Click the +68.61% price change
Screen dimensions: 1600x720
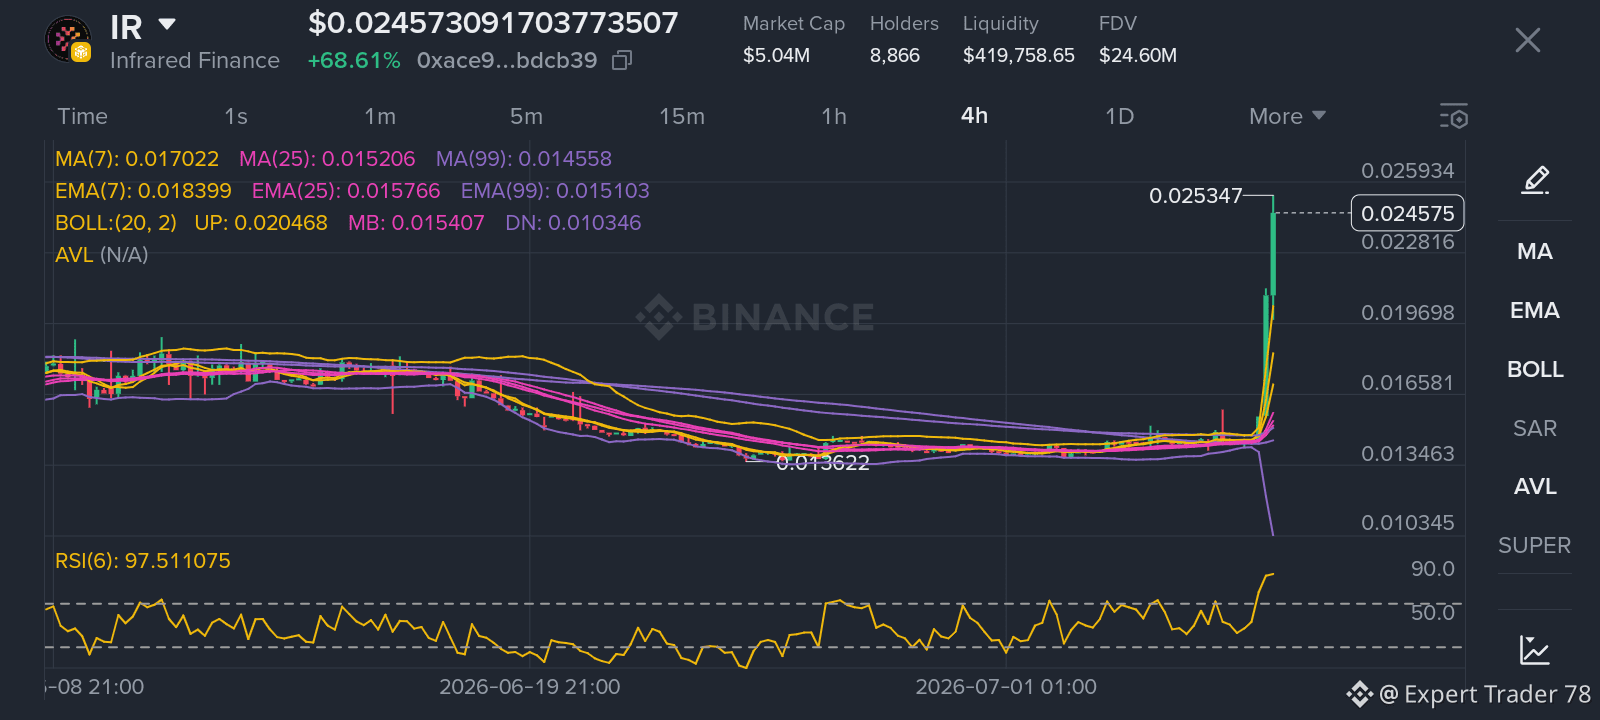(x=354, y=61)
